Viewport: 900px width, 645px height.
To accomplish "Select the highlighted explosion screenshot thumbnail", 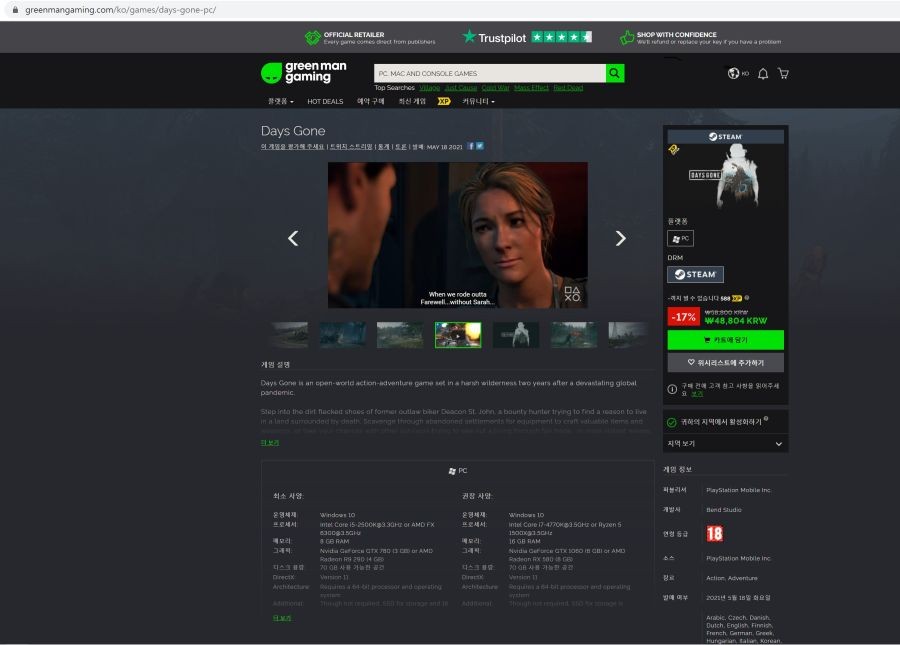I will [x=458, y=335].
